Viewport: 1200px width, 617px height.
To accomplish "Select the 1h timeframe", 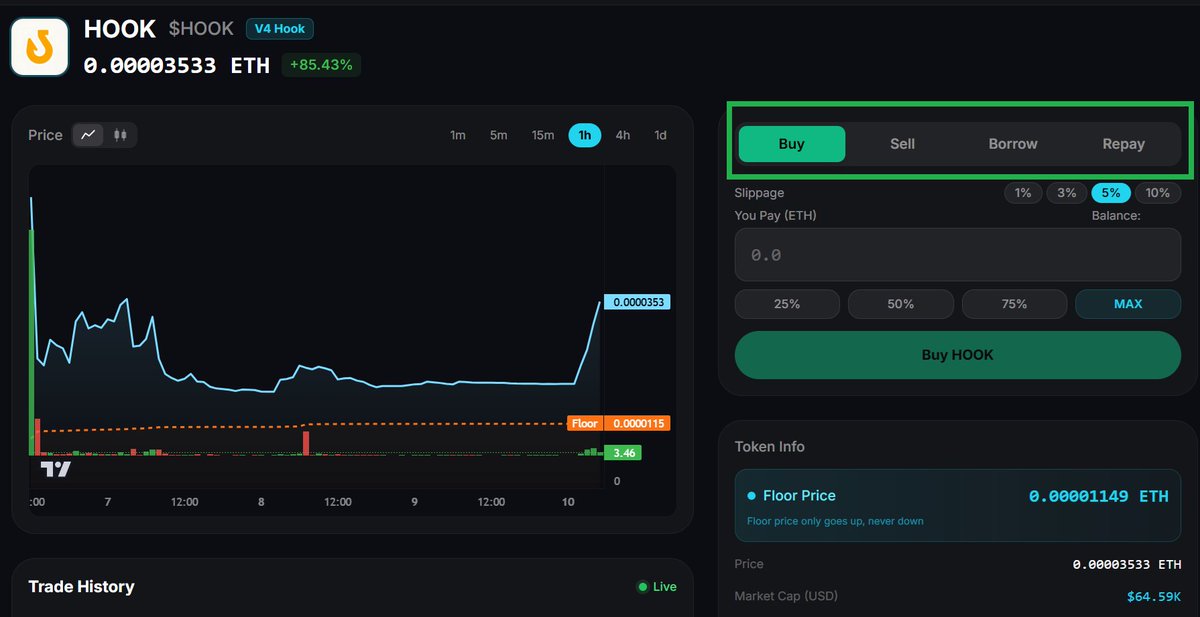I will click(585, 135).
